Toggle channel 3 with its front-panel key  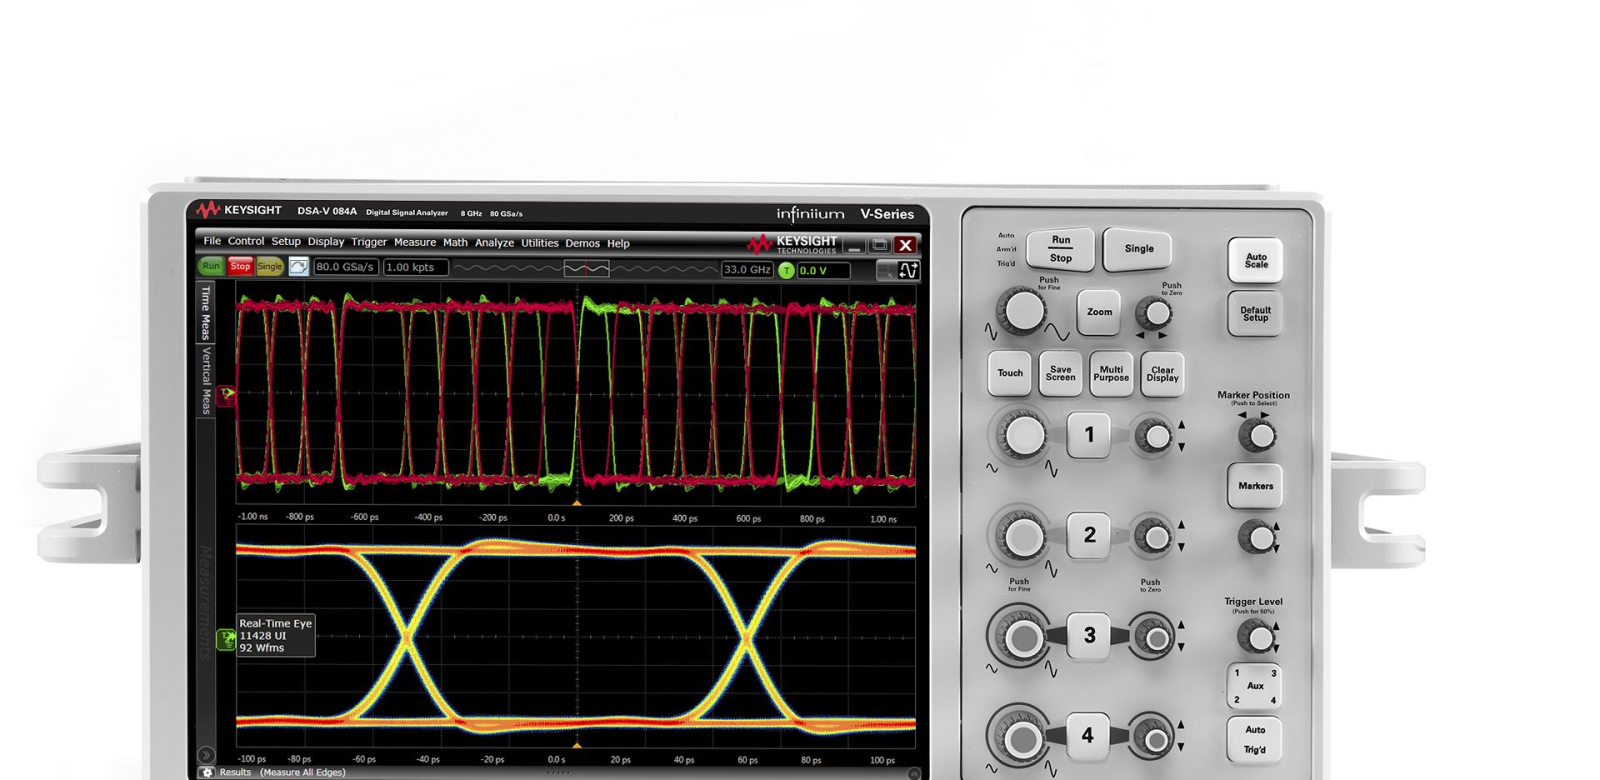pos(1089,636)
